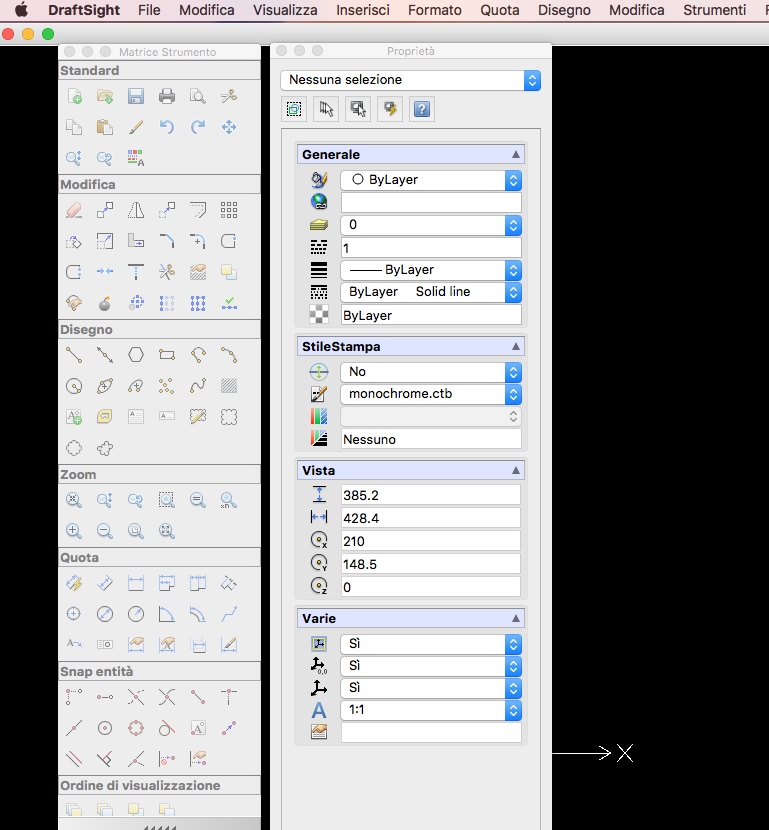Open the annotation scale 1:1 dropdown

[431, 710]
